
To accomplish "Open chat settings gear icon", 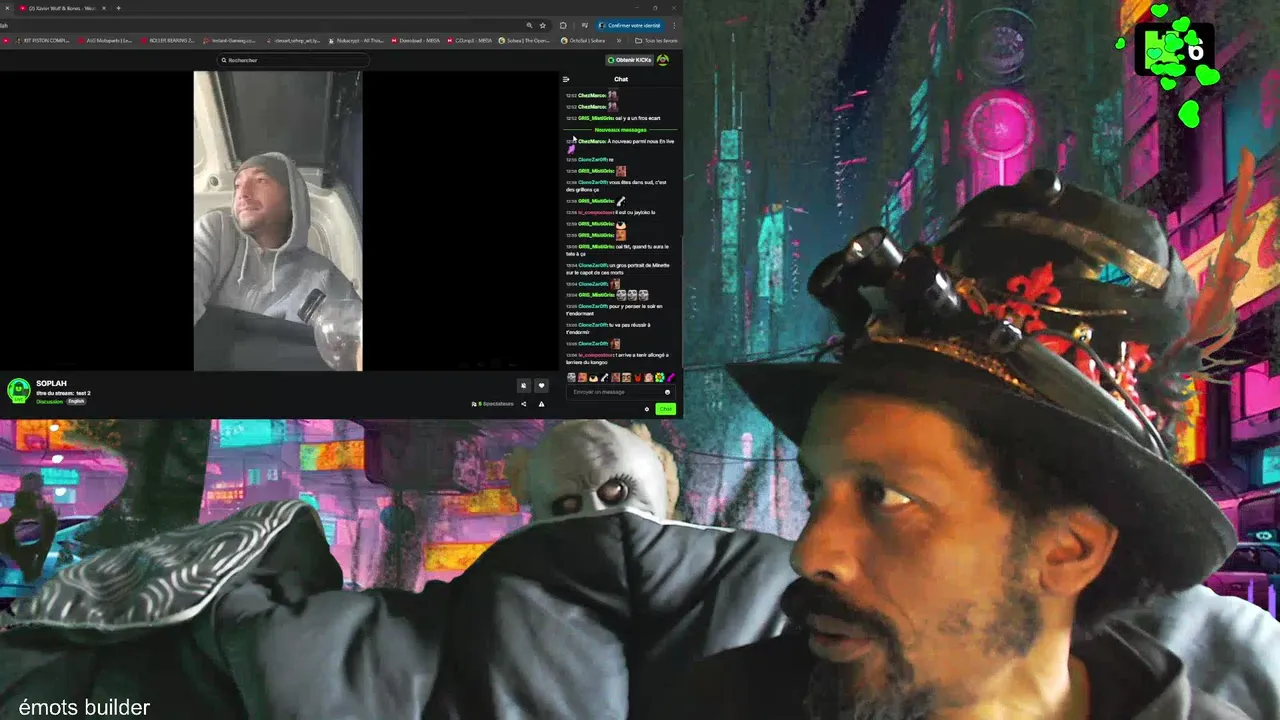I will pyautogui.click(x=647, y=408).
